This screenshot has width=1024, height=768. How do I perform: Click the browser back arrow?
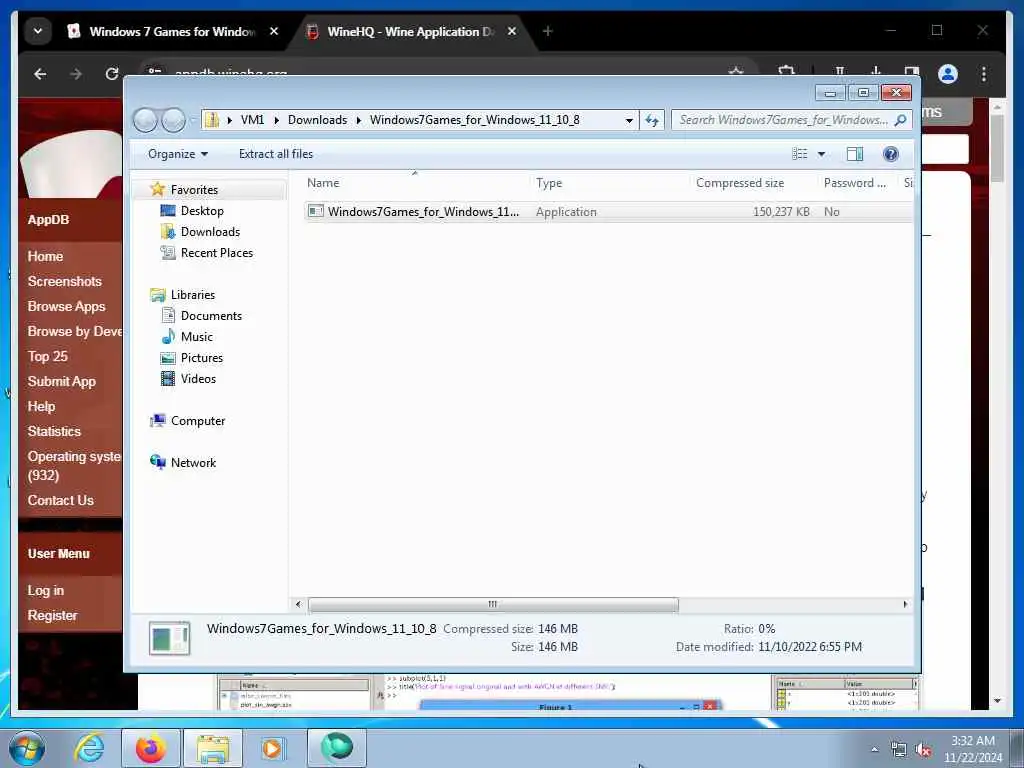click(40, 74)
